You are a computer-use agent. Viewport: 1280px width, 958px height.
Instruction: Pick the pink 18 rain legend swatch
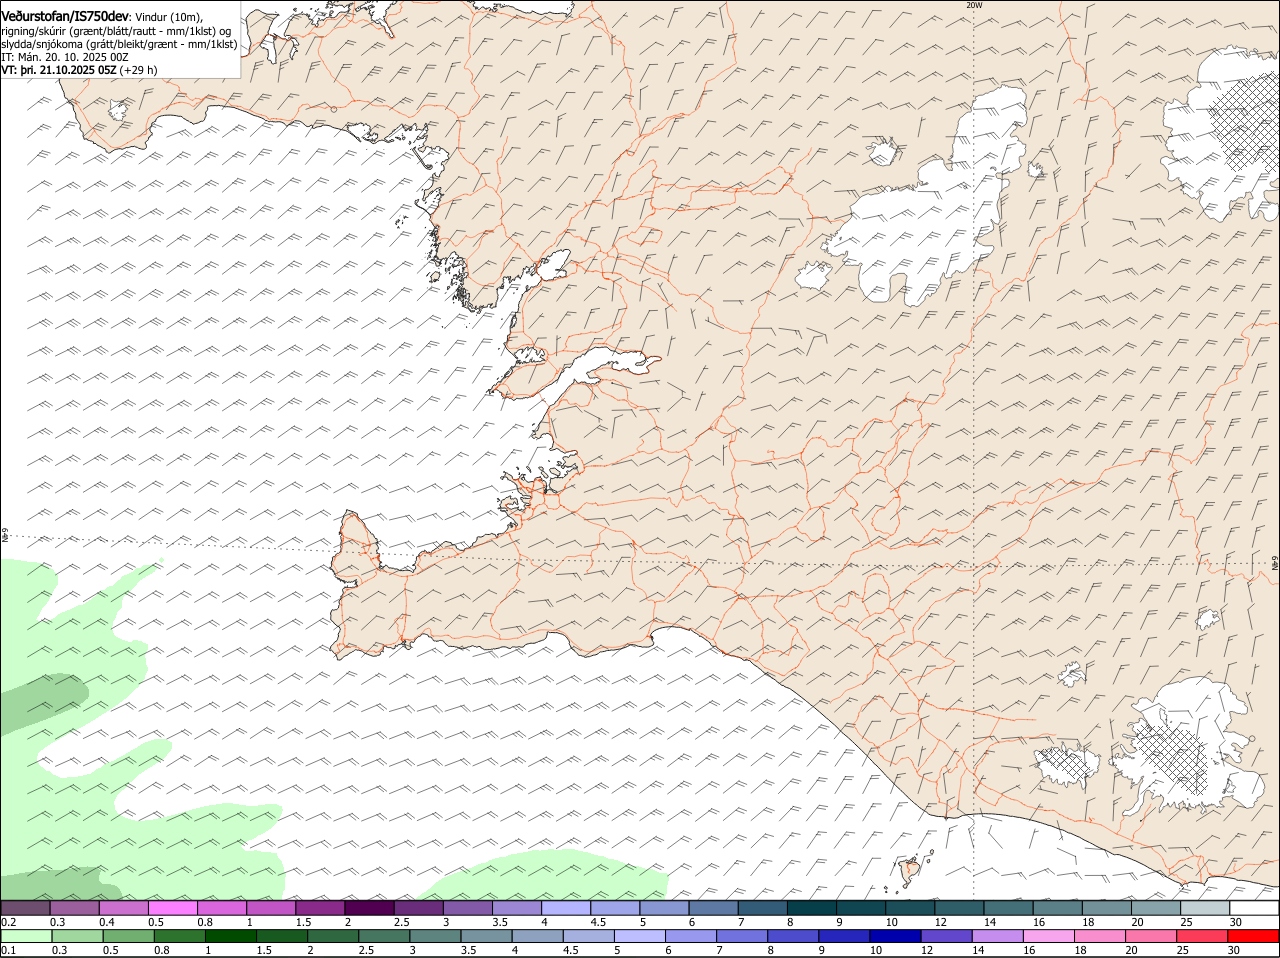(x=1099, y=936)
